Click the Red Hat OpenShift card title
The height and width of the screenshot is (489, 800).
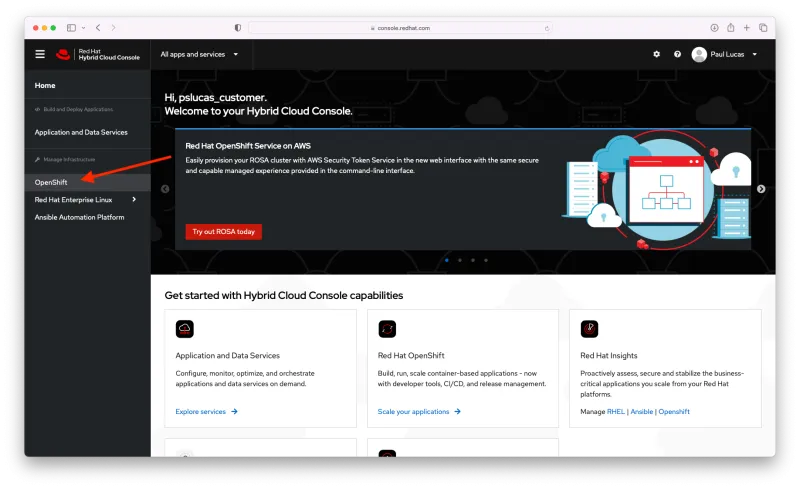tap(411, 355)
